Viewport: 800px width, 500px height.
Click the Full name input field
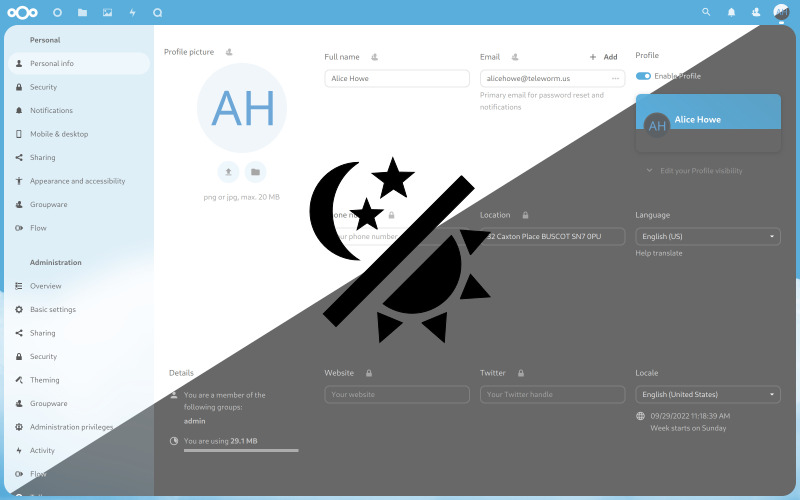[397, 78]
